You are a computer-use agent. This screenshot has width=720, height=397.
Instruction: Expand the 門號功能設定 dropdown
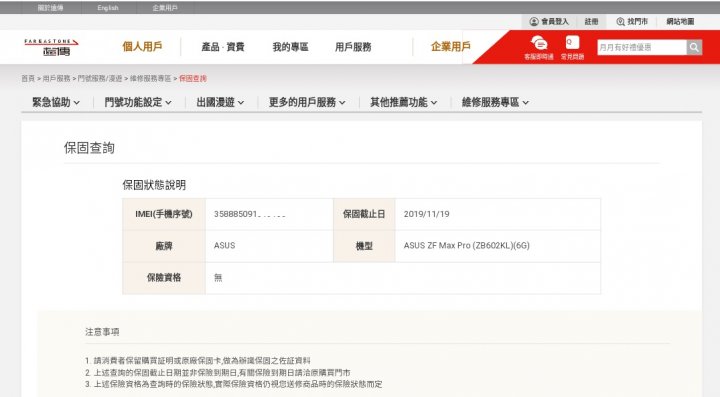(138, 102)
